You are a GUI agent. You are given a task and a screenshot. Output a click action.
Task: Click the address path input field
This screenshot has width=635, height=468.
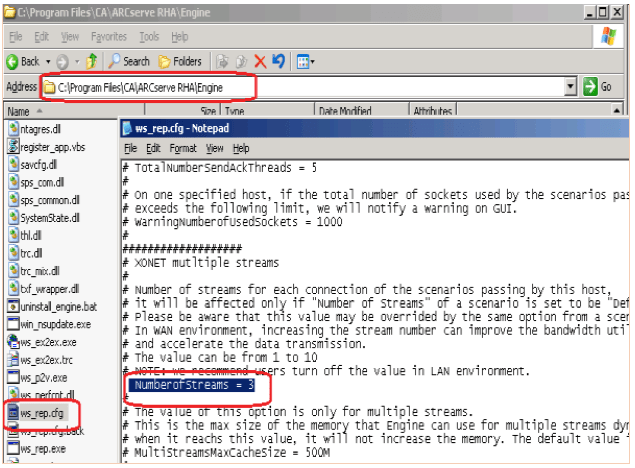(x=300, y=87)
